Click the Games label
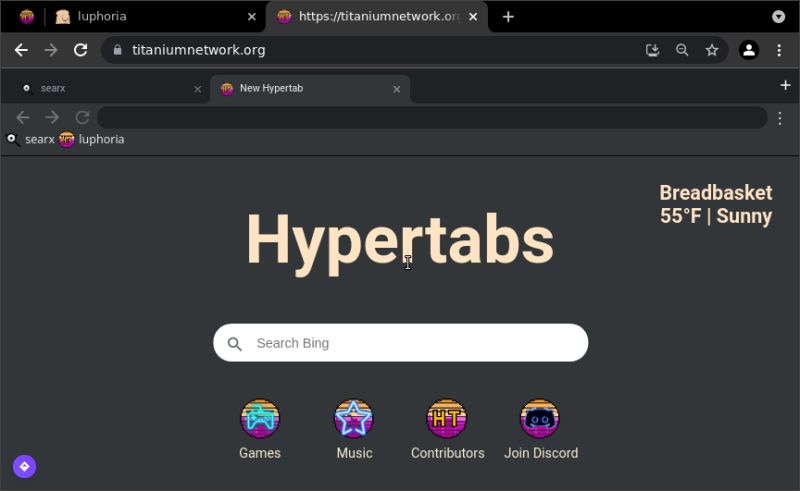The height and width of the screenshot is (491, 800). coord(260,453)
